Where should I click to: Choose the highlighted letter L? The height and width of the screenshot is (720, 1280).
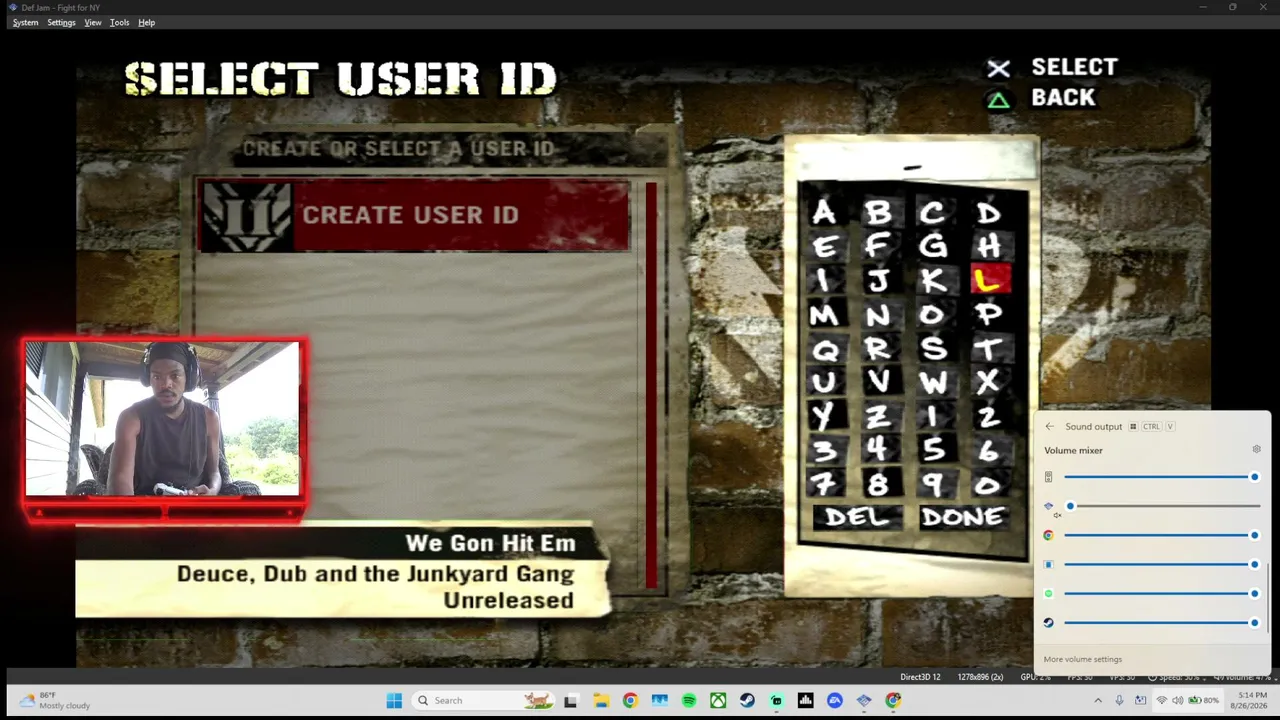tap(989, 281)
